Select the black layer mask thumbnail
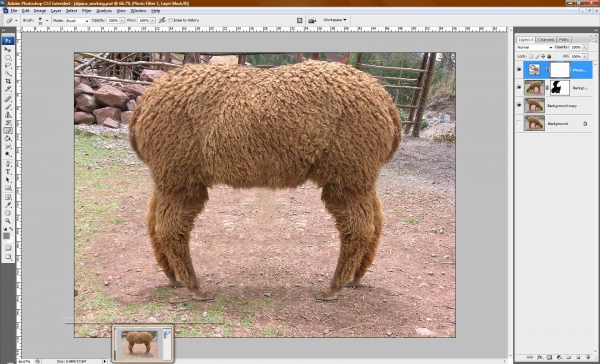This screenshot has width=600, height=364. point(560,87)
